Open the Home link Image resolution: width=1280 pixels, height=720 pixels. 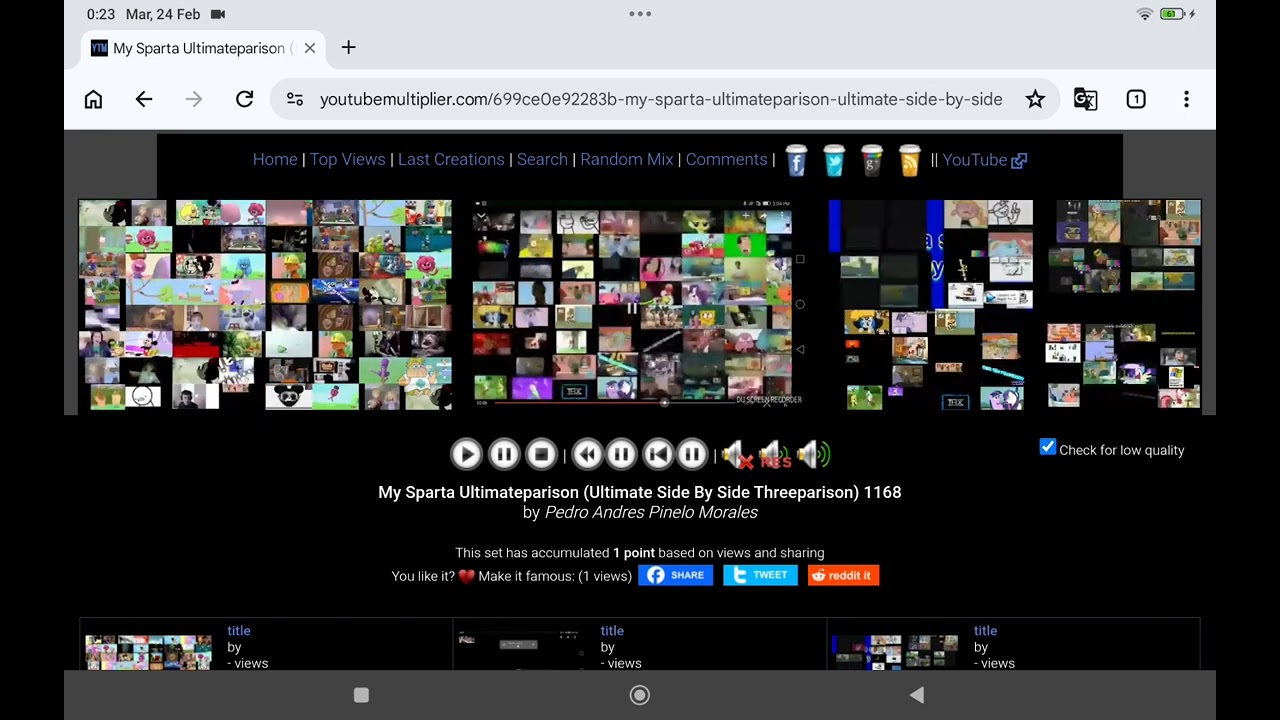click(275, 160)
